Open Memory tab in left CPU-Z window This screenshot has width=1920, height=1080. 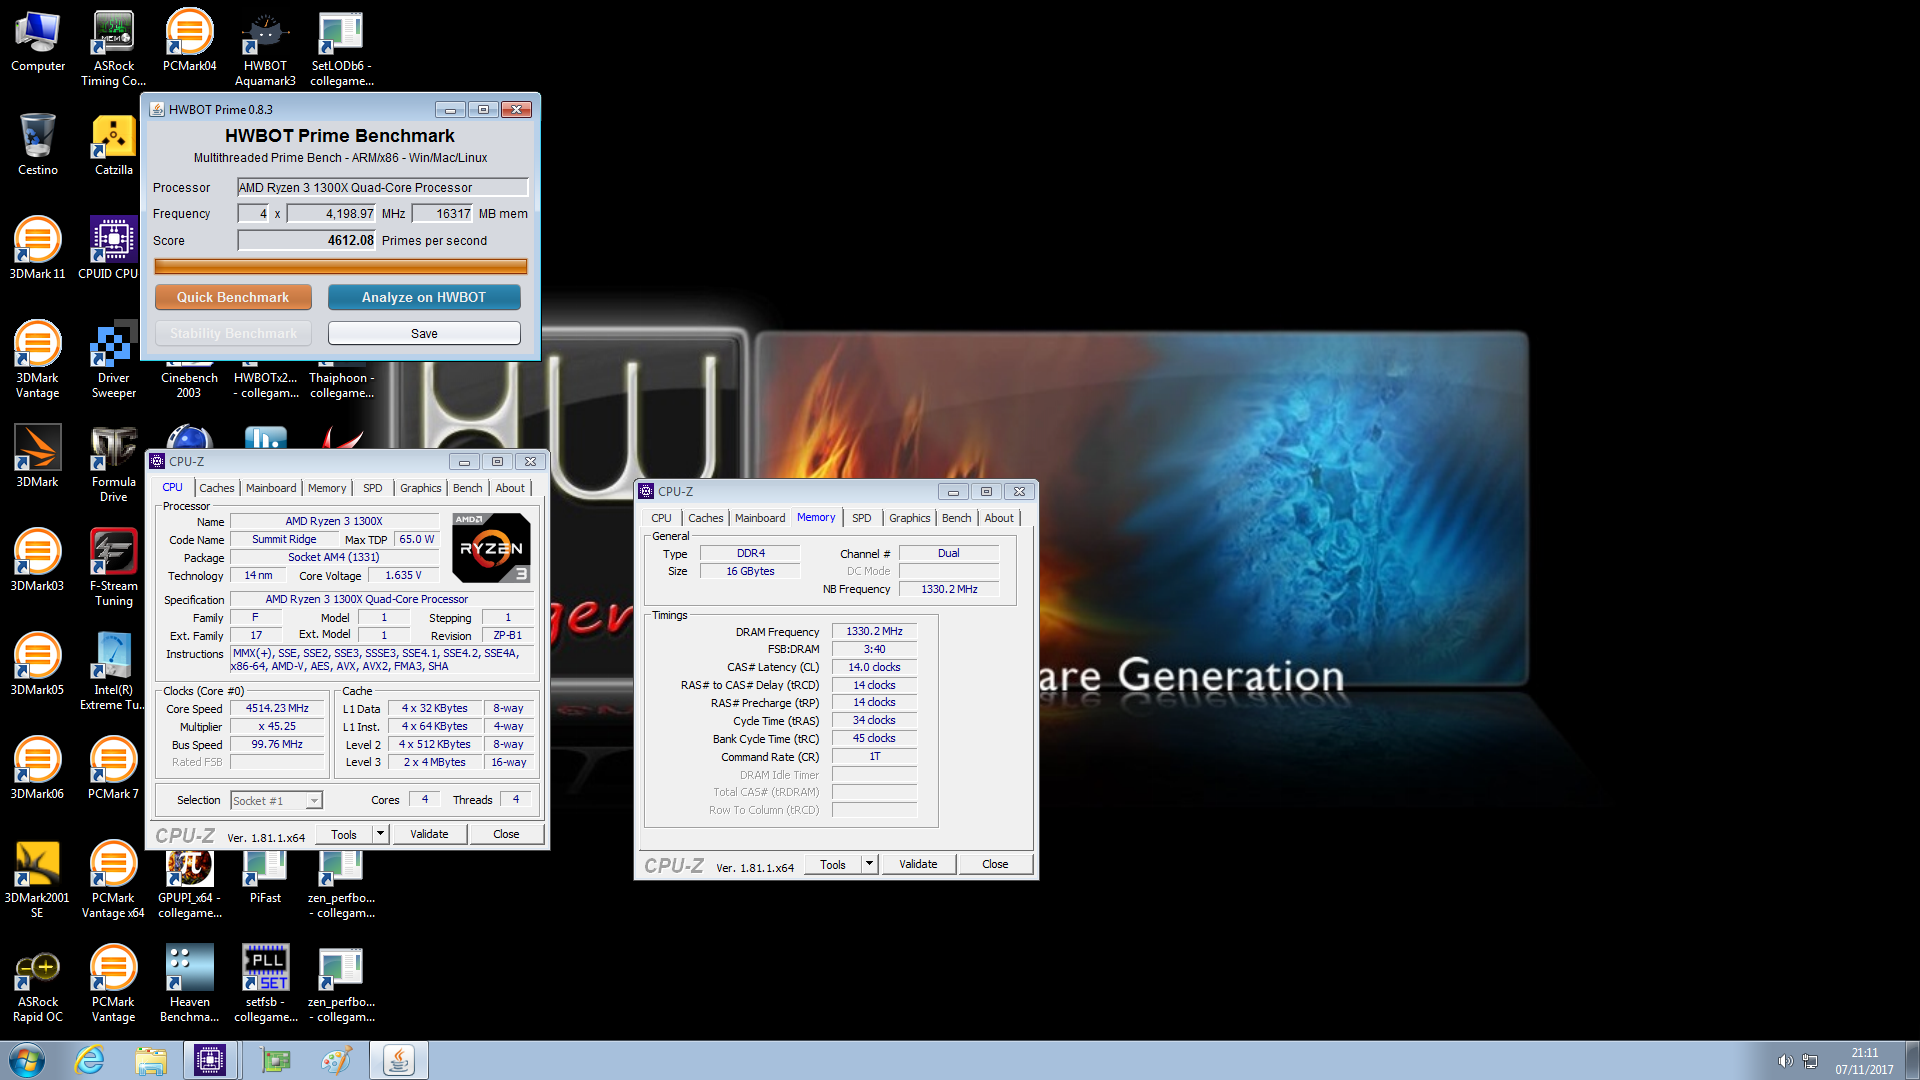(x=326, y=488)
